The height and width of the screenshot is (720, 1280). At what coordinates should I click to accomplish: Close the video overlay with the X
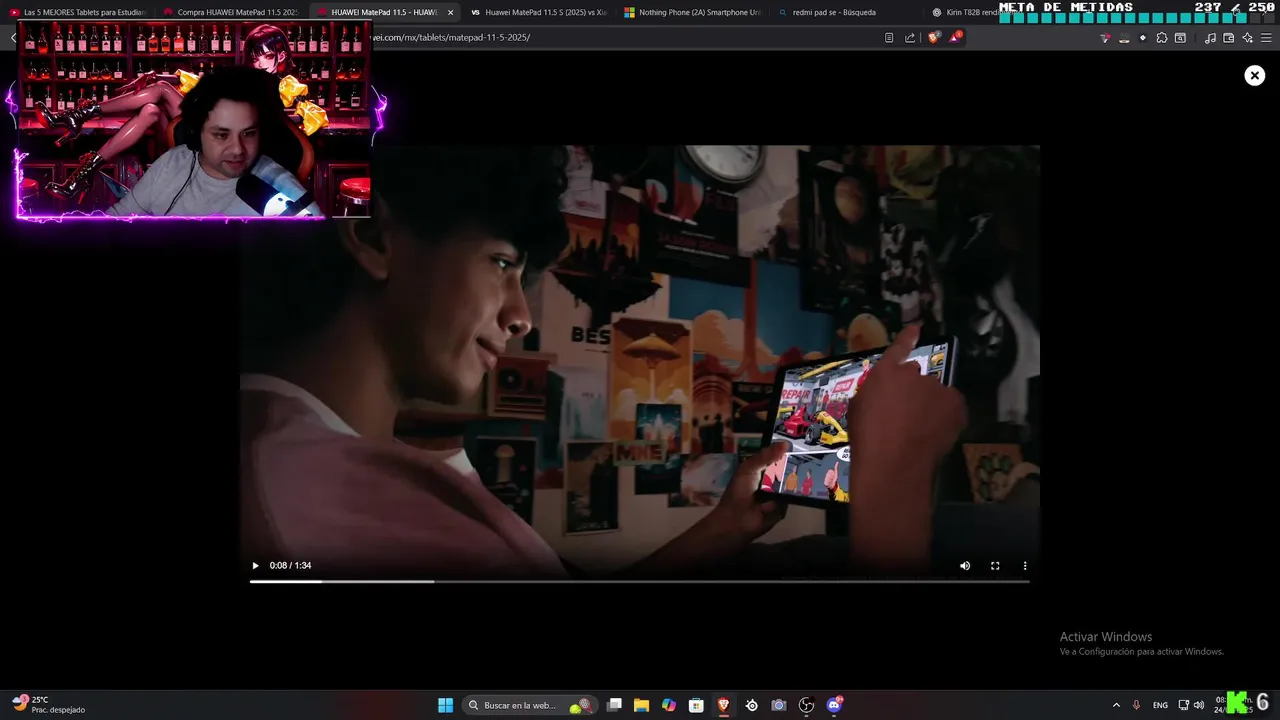point(1255,75)
